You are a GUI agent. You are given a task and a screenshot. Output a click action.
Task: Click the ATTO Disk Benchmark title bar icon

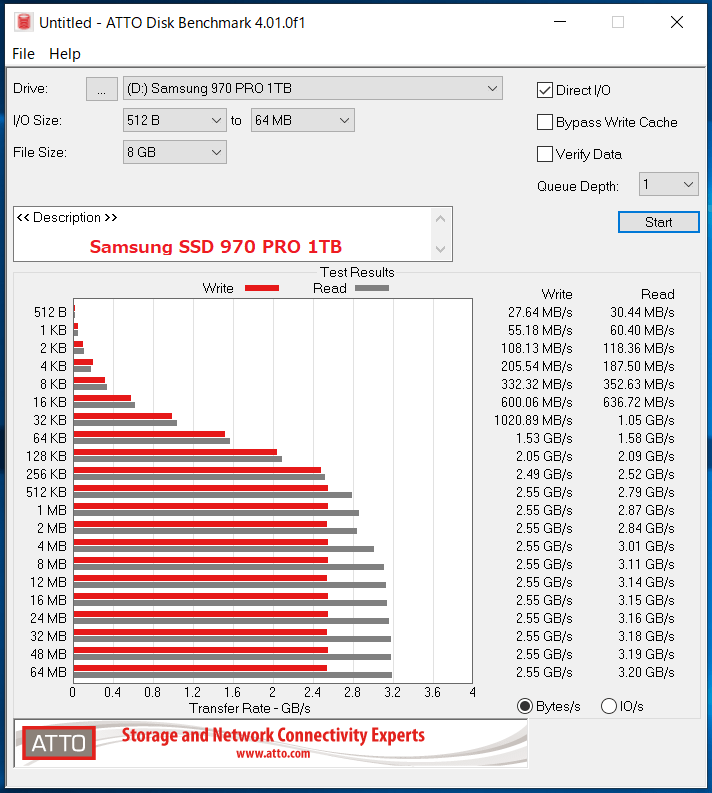tap(23, 22)
